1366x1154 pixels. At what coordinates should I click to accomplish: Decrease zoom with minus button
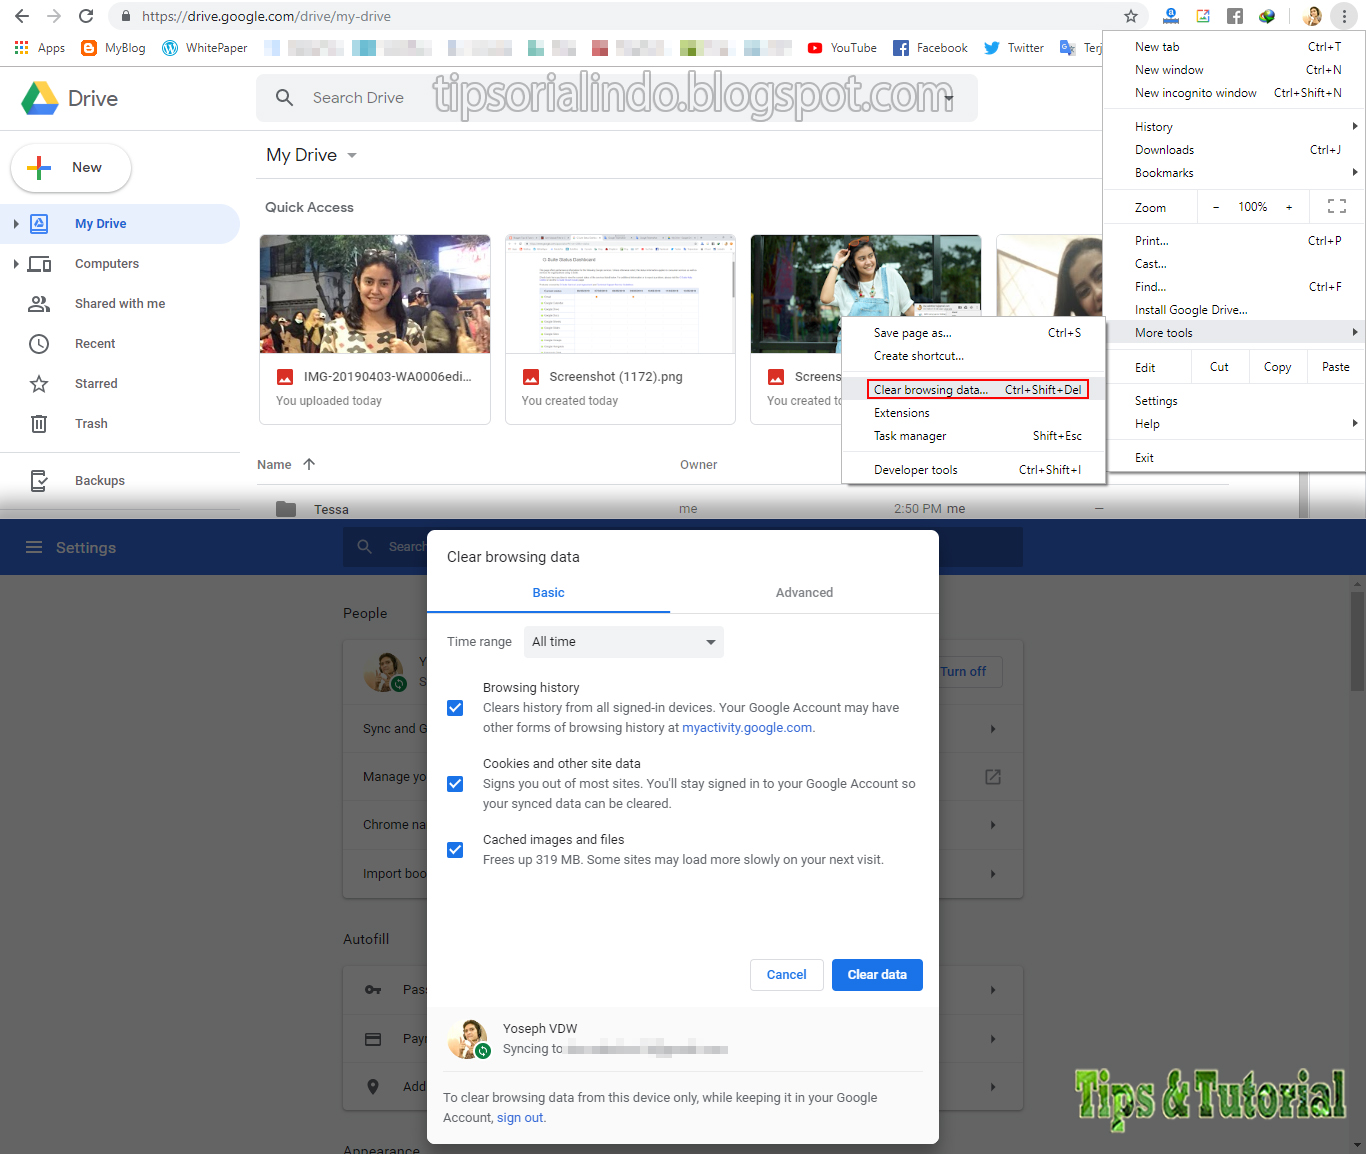(x=1216, y=207)
